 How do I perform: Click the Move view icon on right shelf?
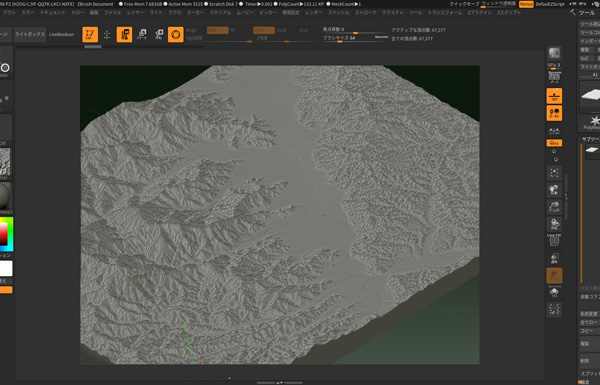[554, 190]
